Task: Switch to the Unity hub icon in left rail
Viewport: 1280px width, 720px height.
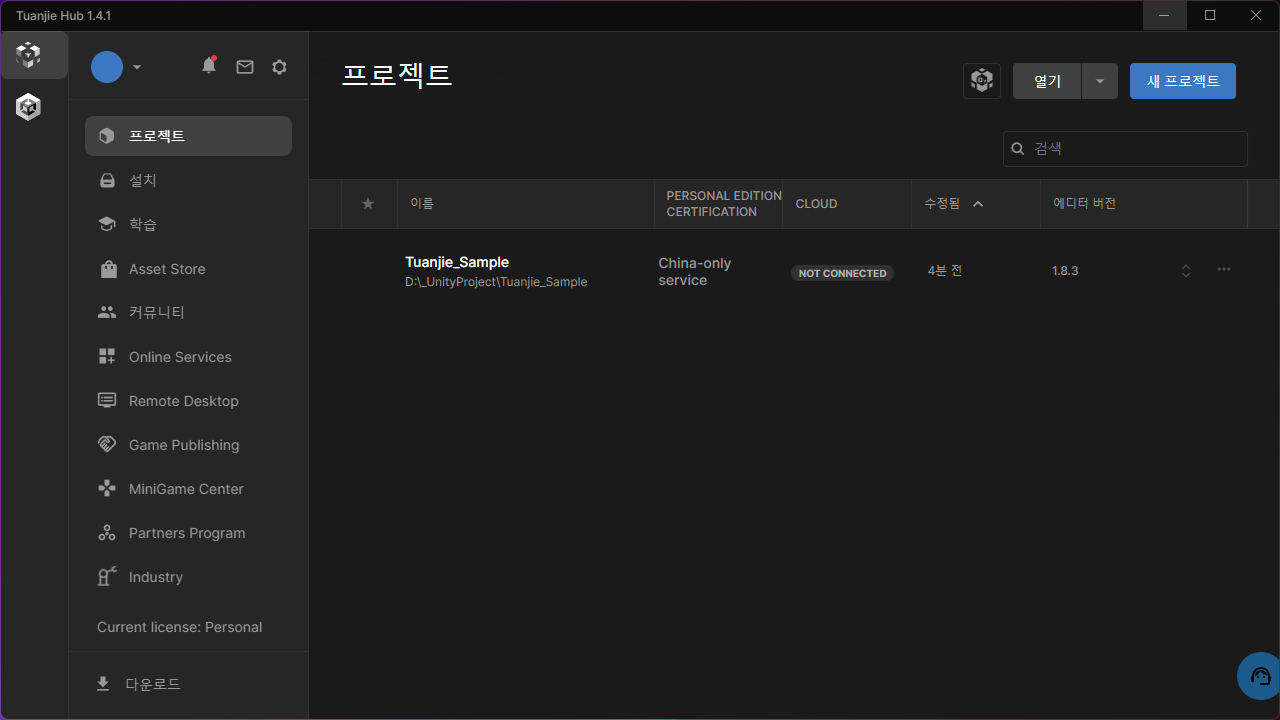Action: coord(29,106)
